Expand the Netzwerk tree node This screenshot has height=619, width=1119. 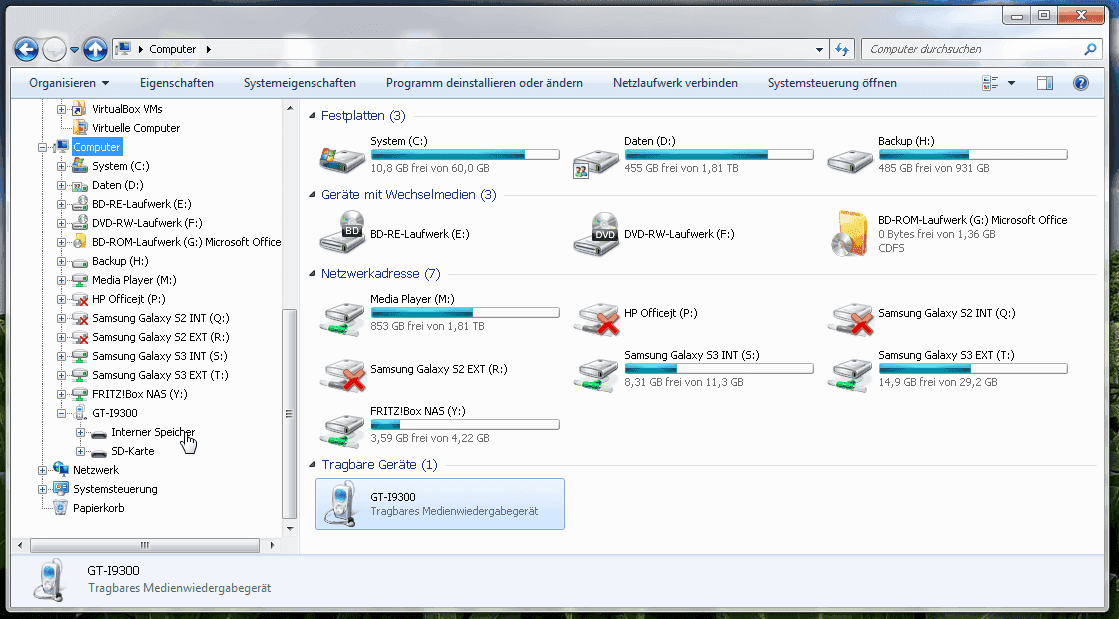[43, 470]
